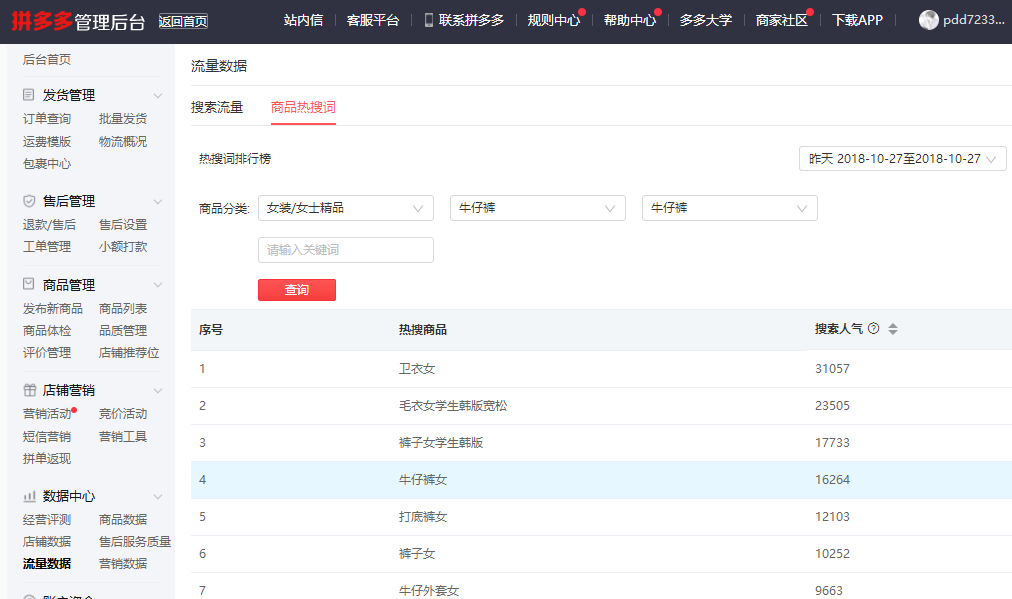
Task: Sort the table by 搜索人气 arrows
Action: 893,329
